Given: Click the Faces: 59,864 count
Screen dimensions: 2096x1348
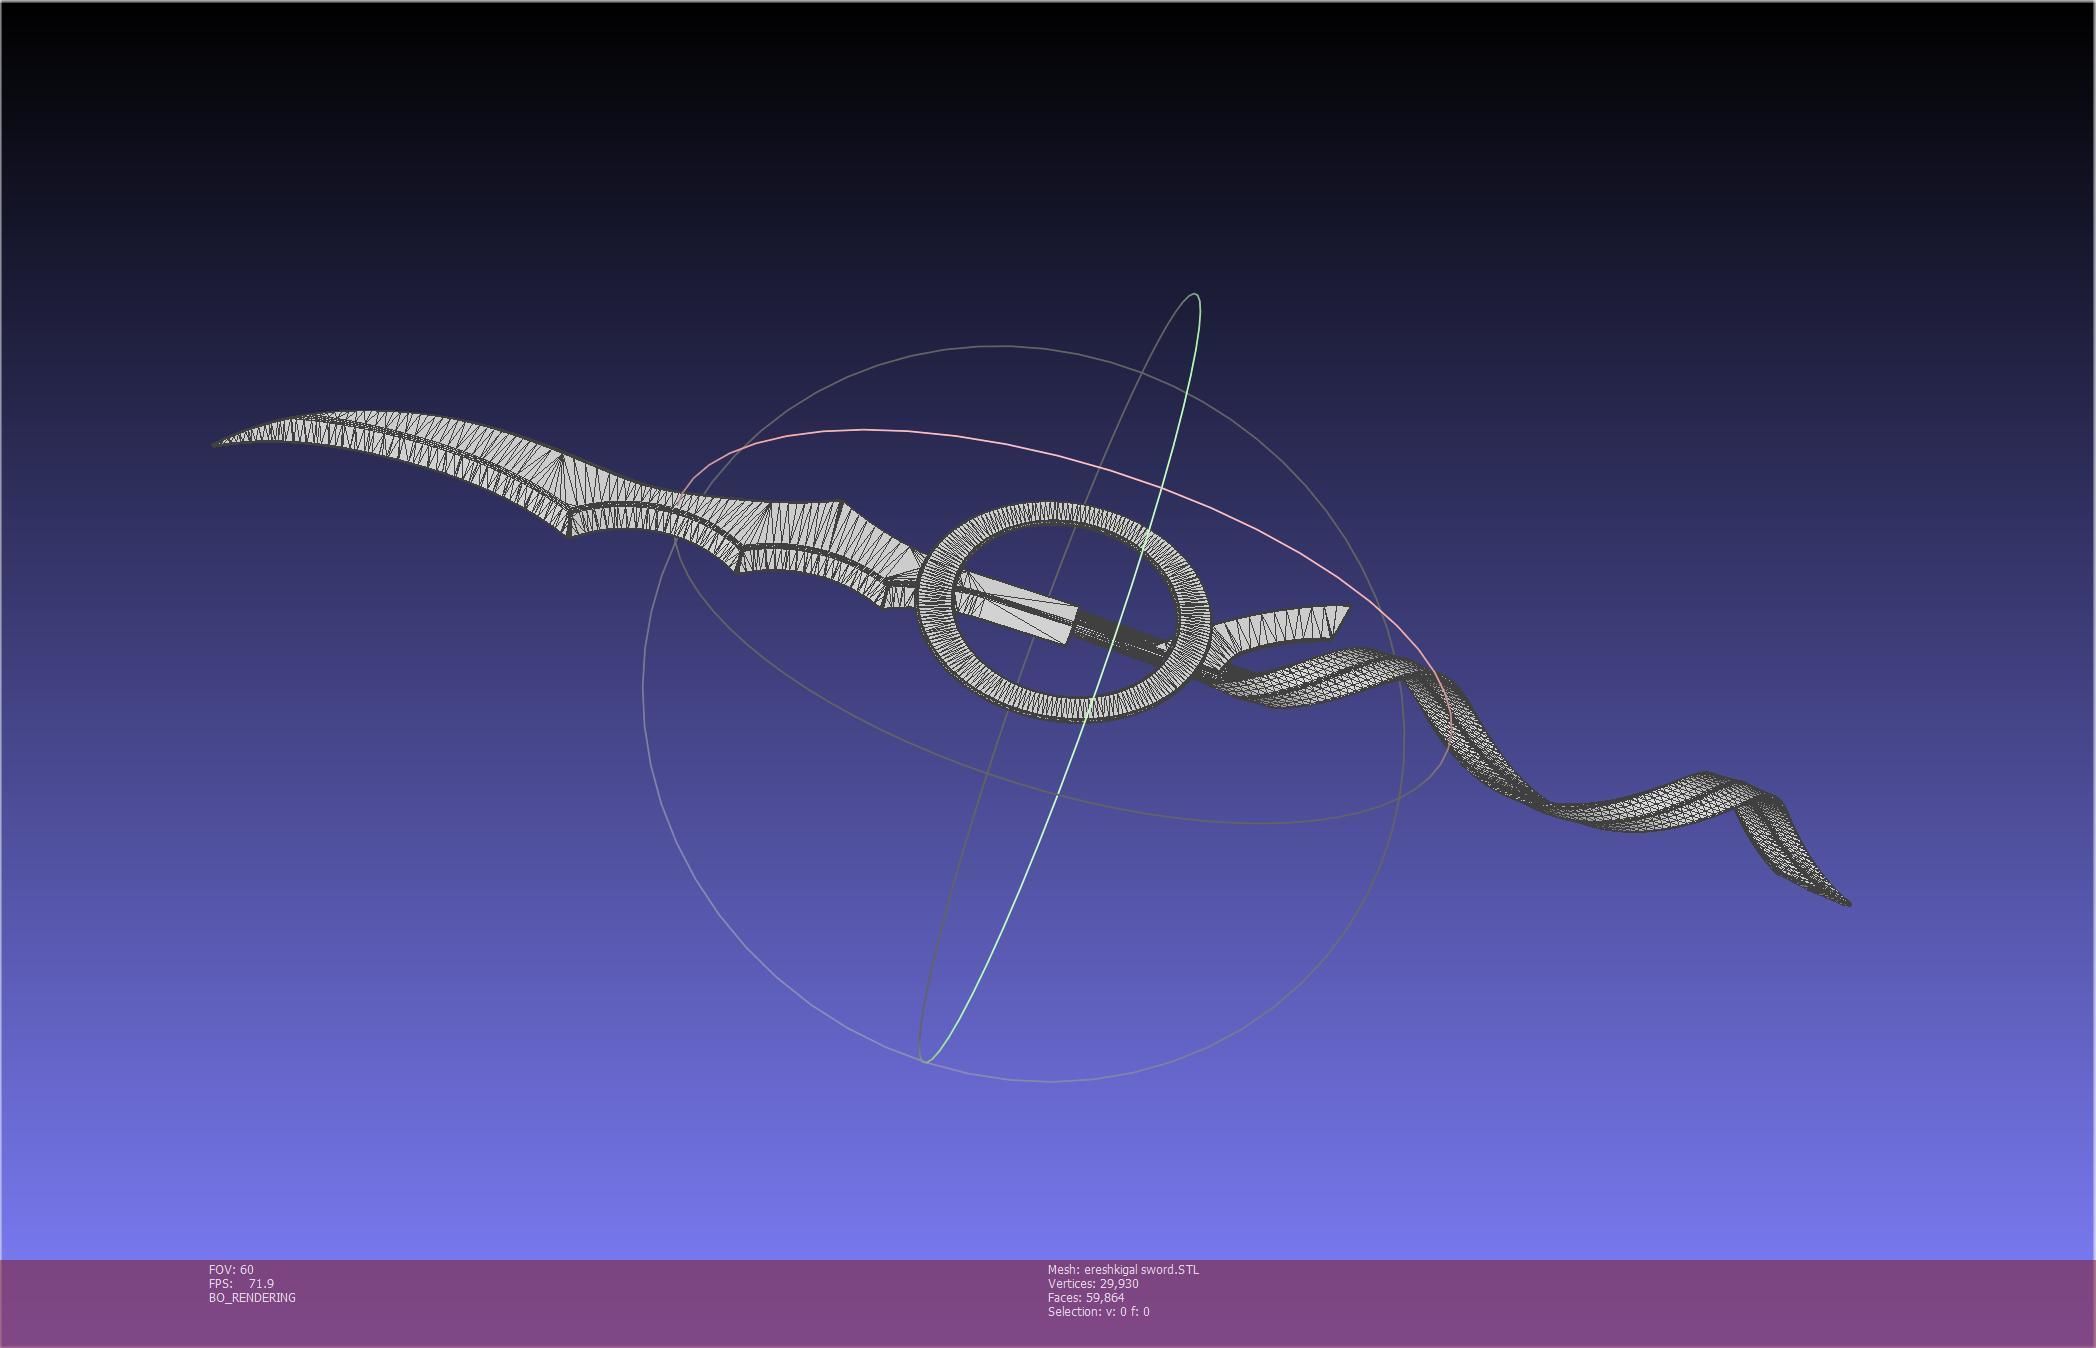Looking at the screenshot, I should [x=1086, y=1297].
